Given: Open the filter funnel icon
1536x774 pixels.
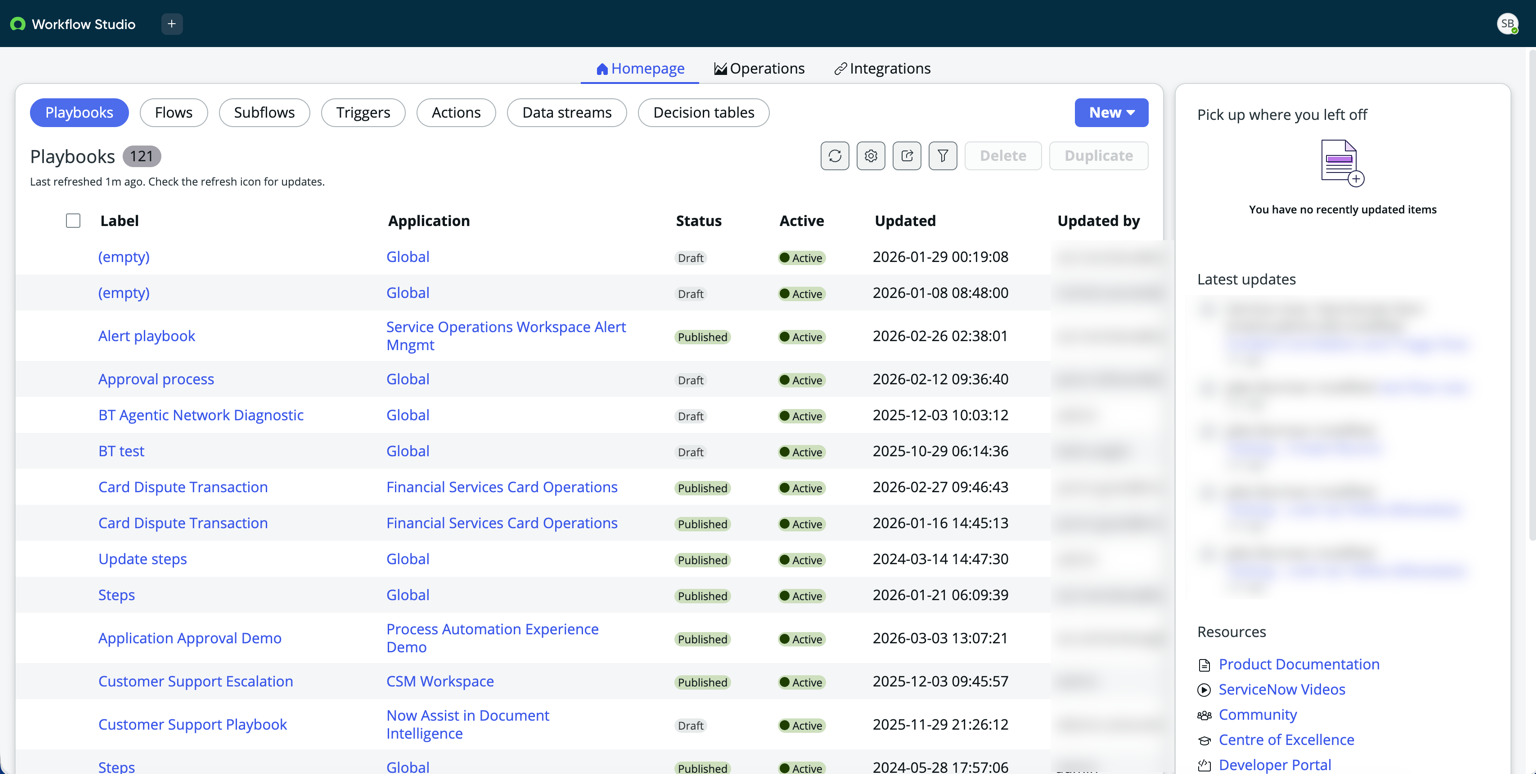Looking at the screenshot, I should pyautogui.click(x=943, y=156).
